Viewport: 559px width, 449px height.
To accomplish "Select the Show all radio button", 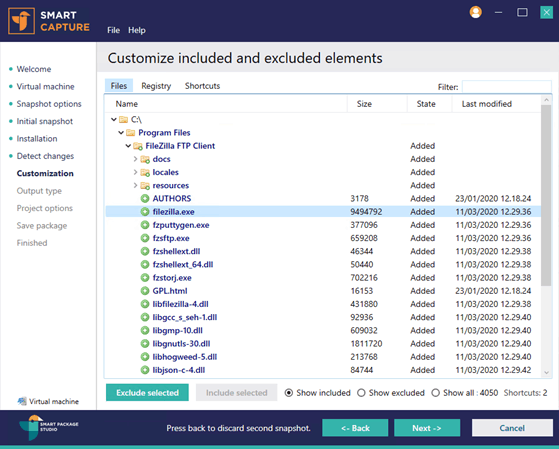I will (x=435, y=393).
